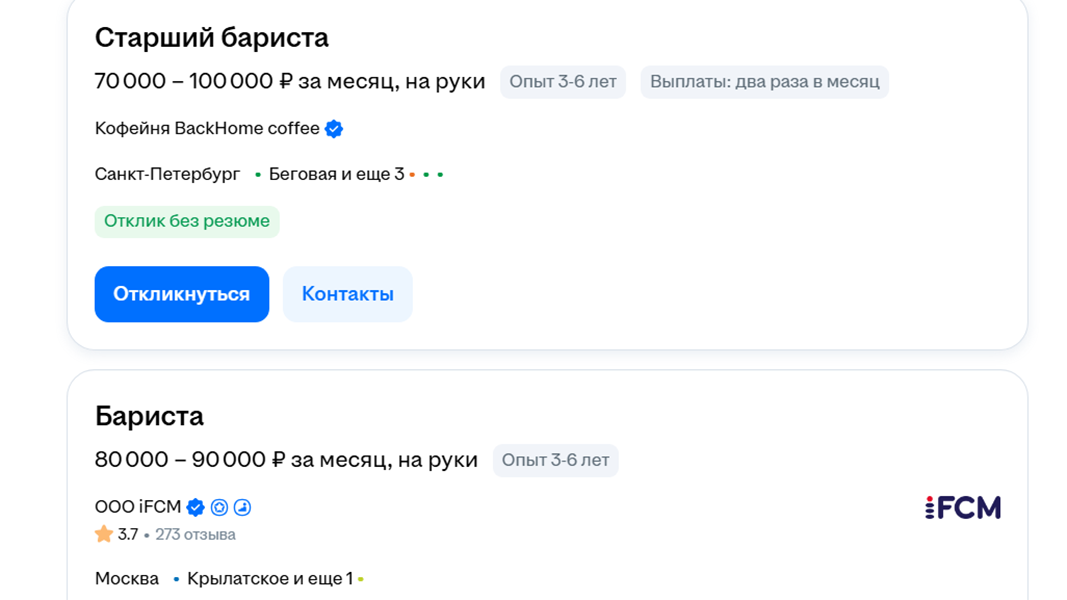This screenshot has height=600, width=1067.
Task: Expand the Крылатское и еще 1 metro list
Action: pyautogui.click(x=269, y=579)
